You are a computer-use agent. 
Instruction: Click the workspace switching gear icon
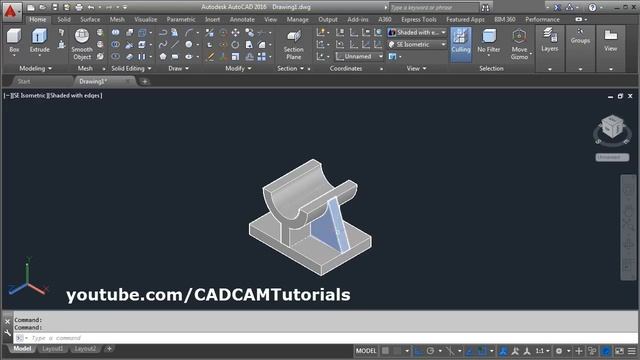coord(559,351)
